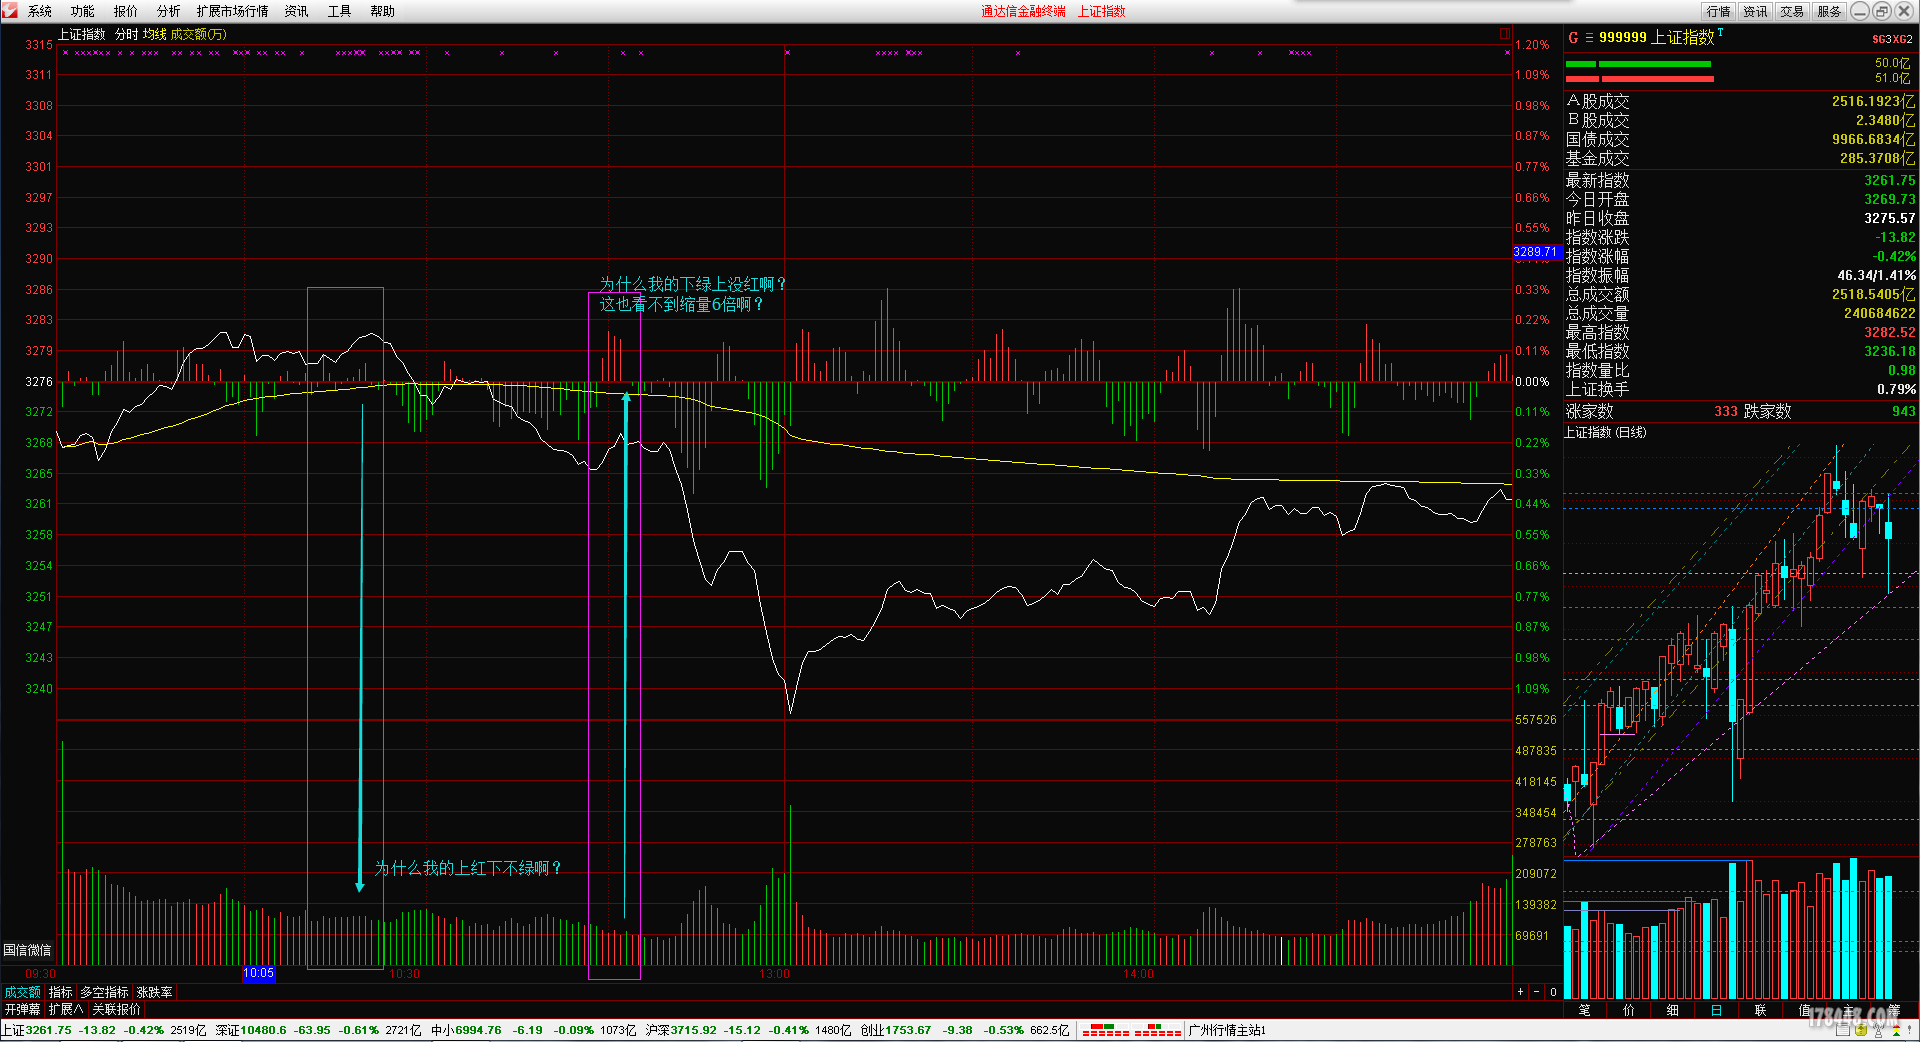1920x1042 pixels.
Task: Click the red sell-volume bar
Action: pyautogui.click(x=1639, y=78)
